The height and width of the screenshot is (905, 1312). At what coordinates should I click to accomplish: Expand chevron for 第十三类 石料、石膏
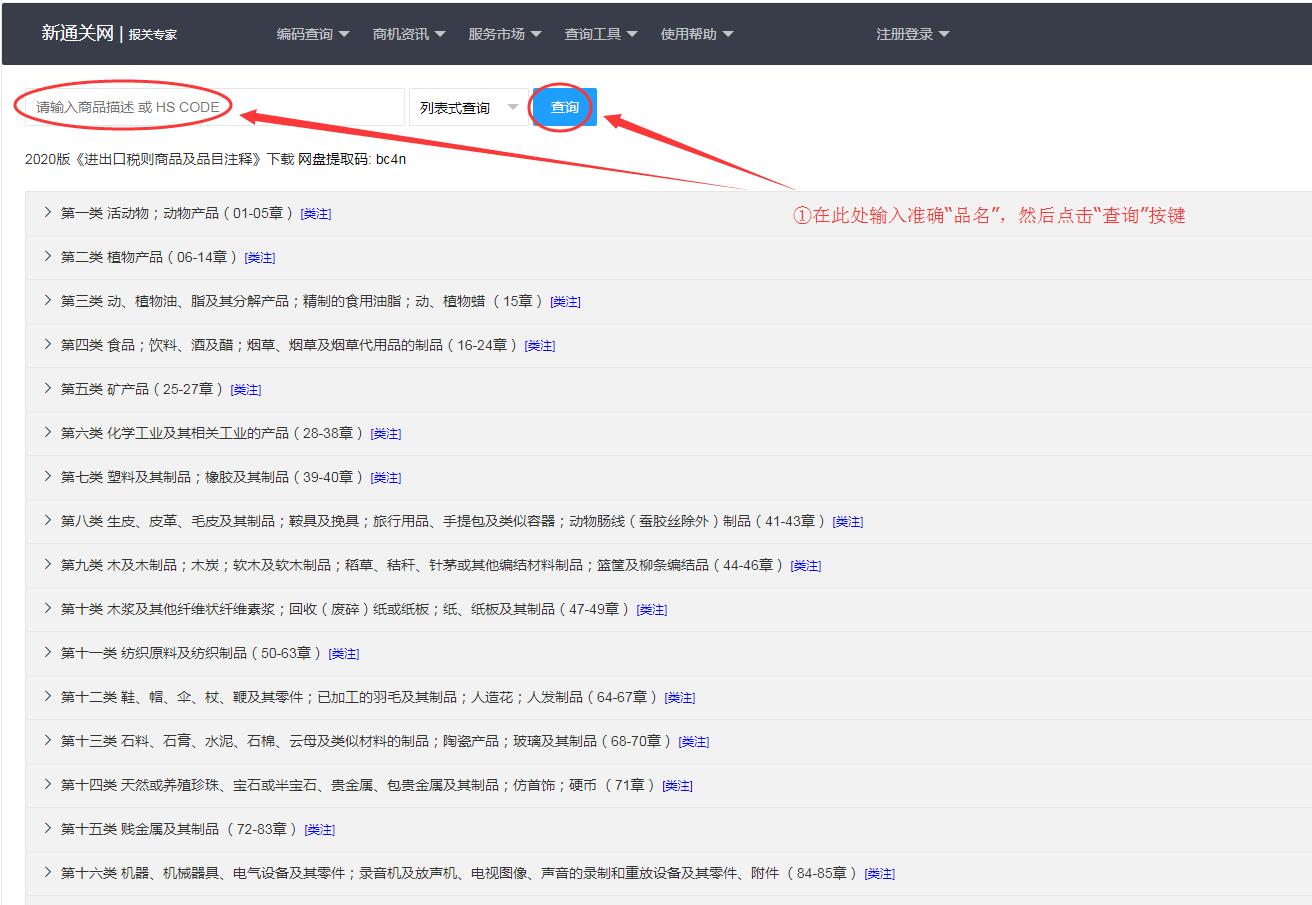[47, 740]
